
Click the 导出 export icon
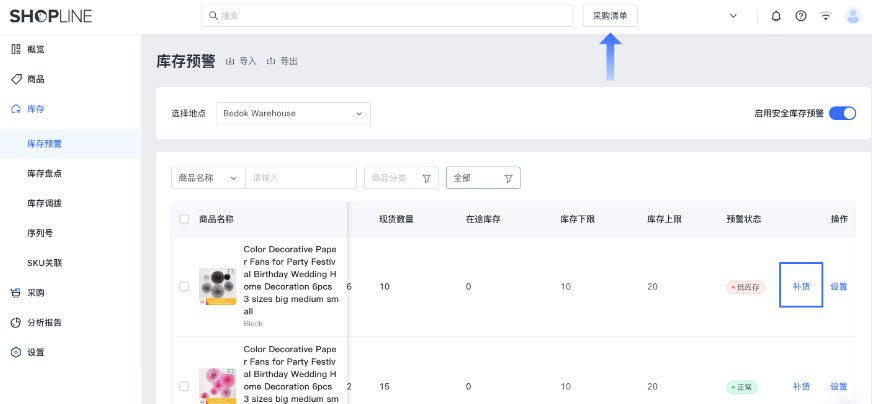click(x=272, y=62)
